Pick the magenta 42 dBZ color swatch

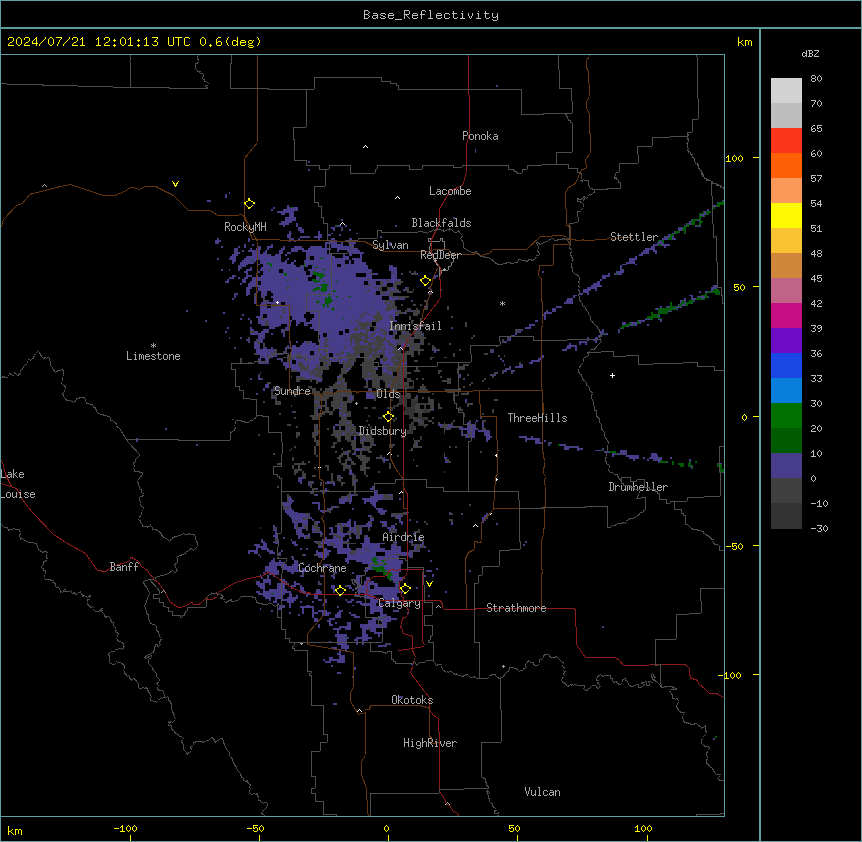coord(786,315)
